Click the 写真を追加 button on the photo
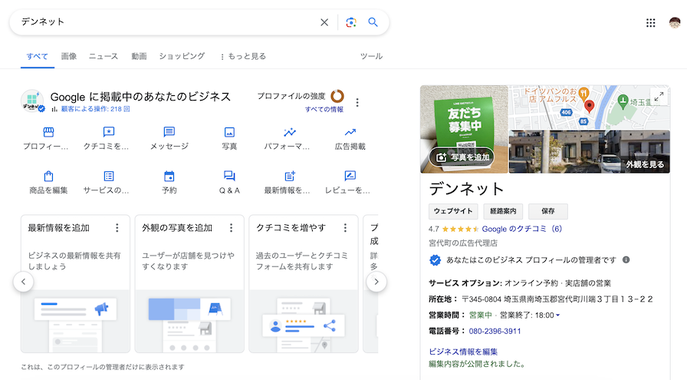 coord(462,157)
